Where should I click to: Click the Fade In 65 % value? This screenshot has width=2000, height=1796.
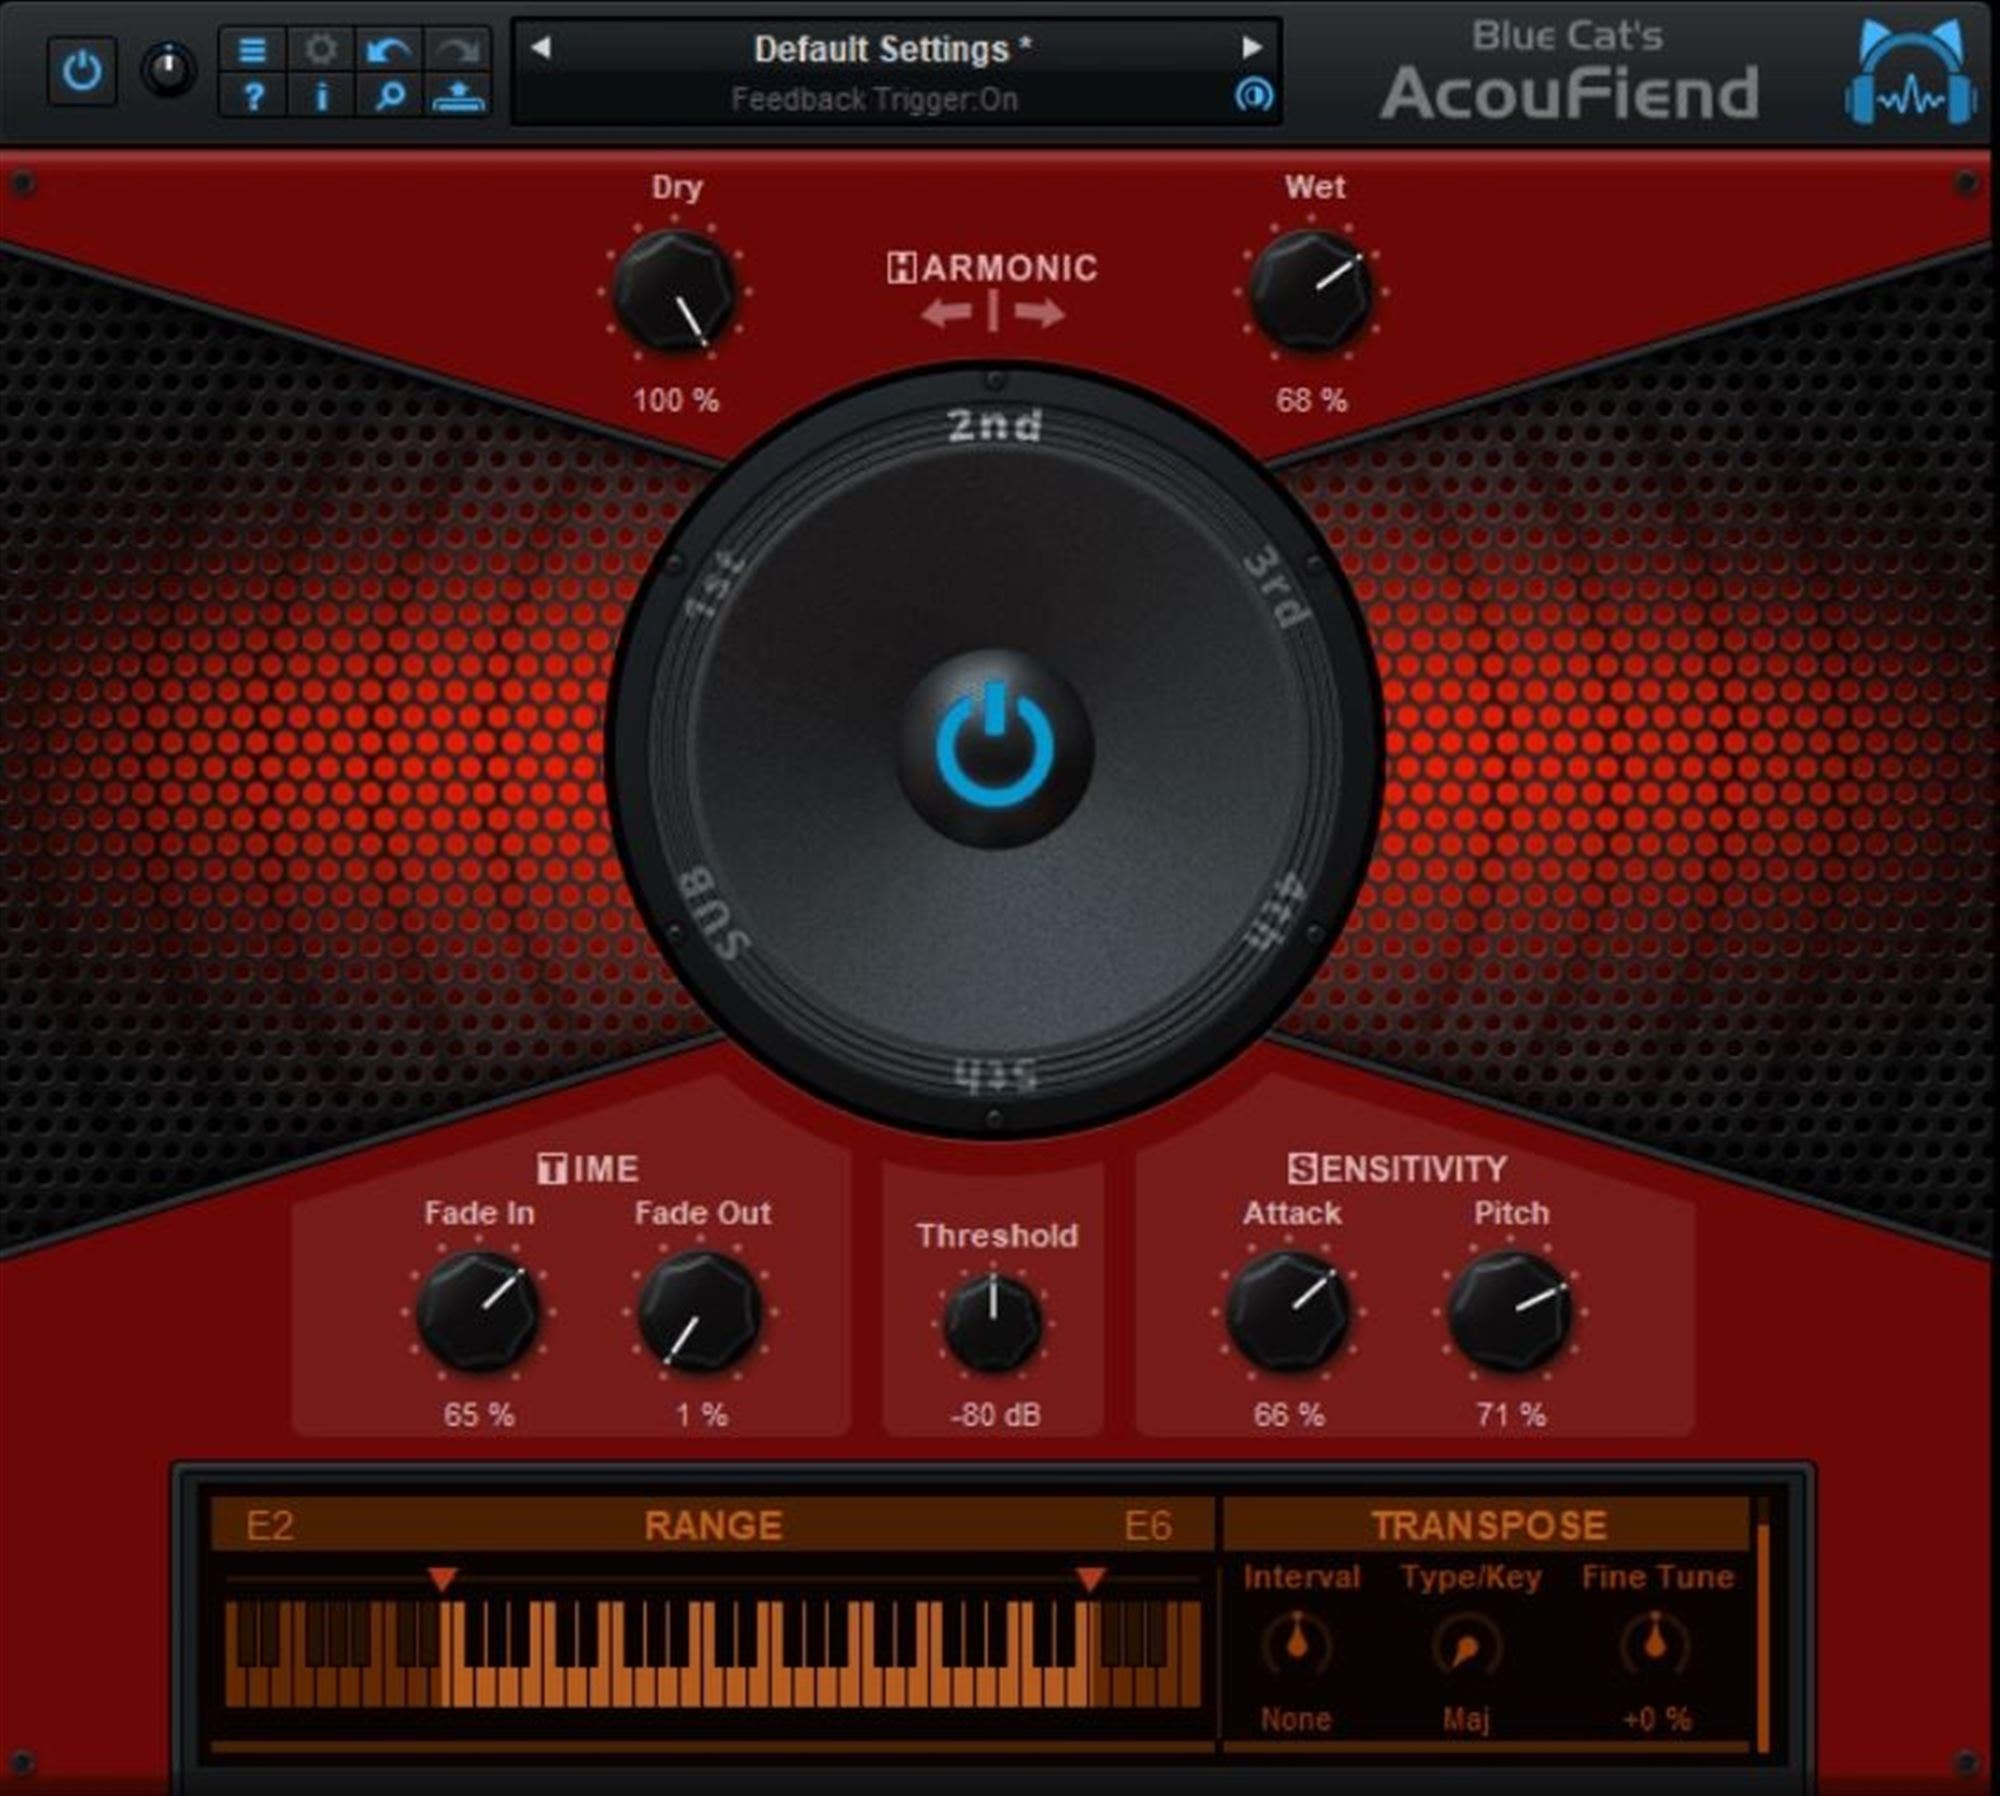click(x=479, y=1415)
